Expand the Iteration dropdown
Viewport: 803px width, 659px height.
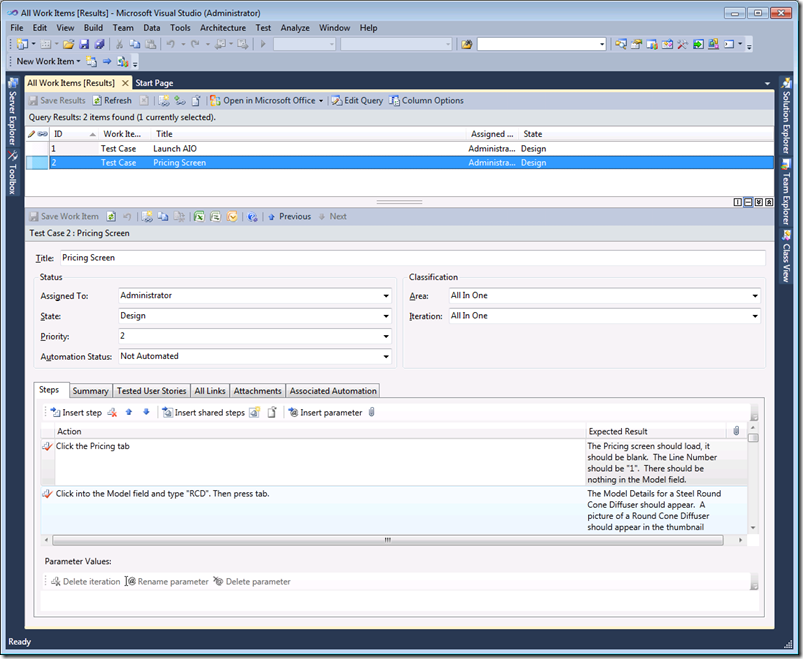click(x=755, y=316)
